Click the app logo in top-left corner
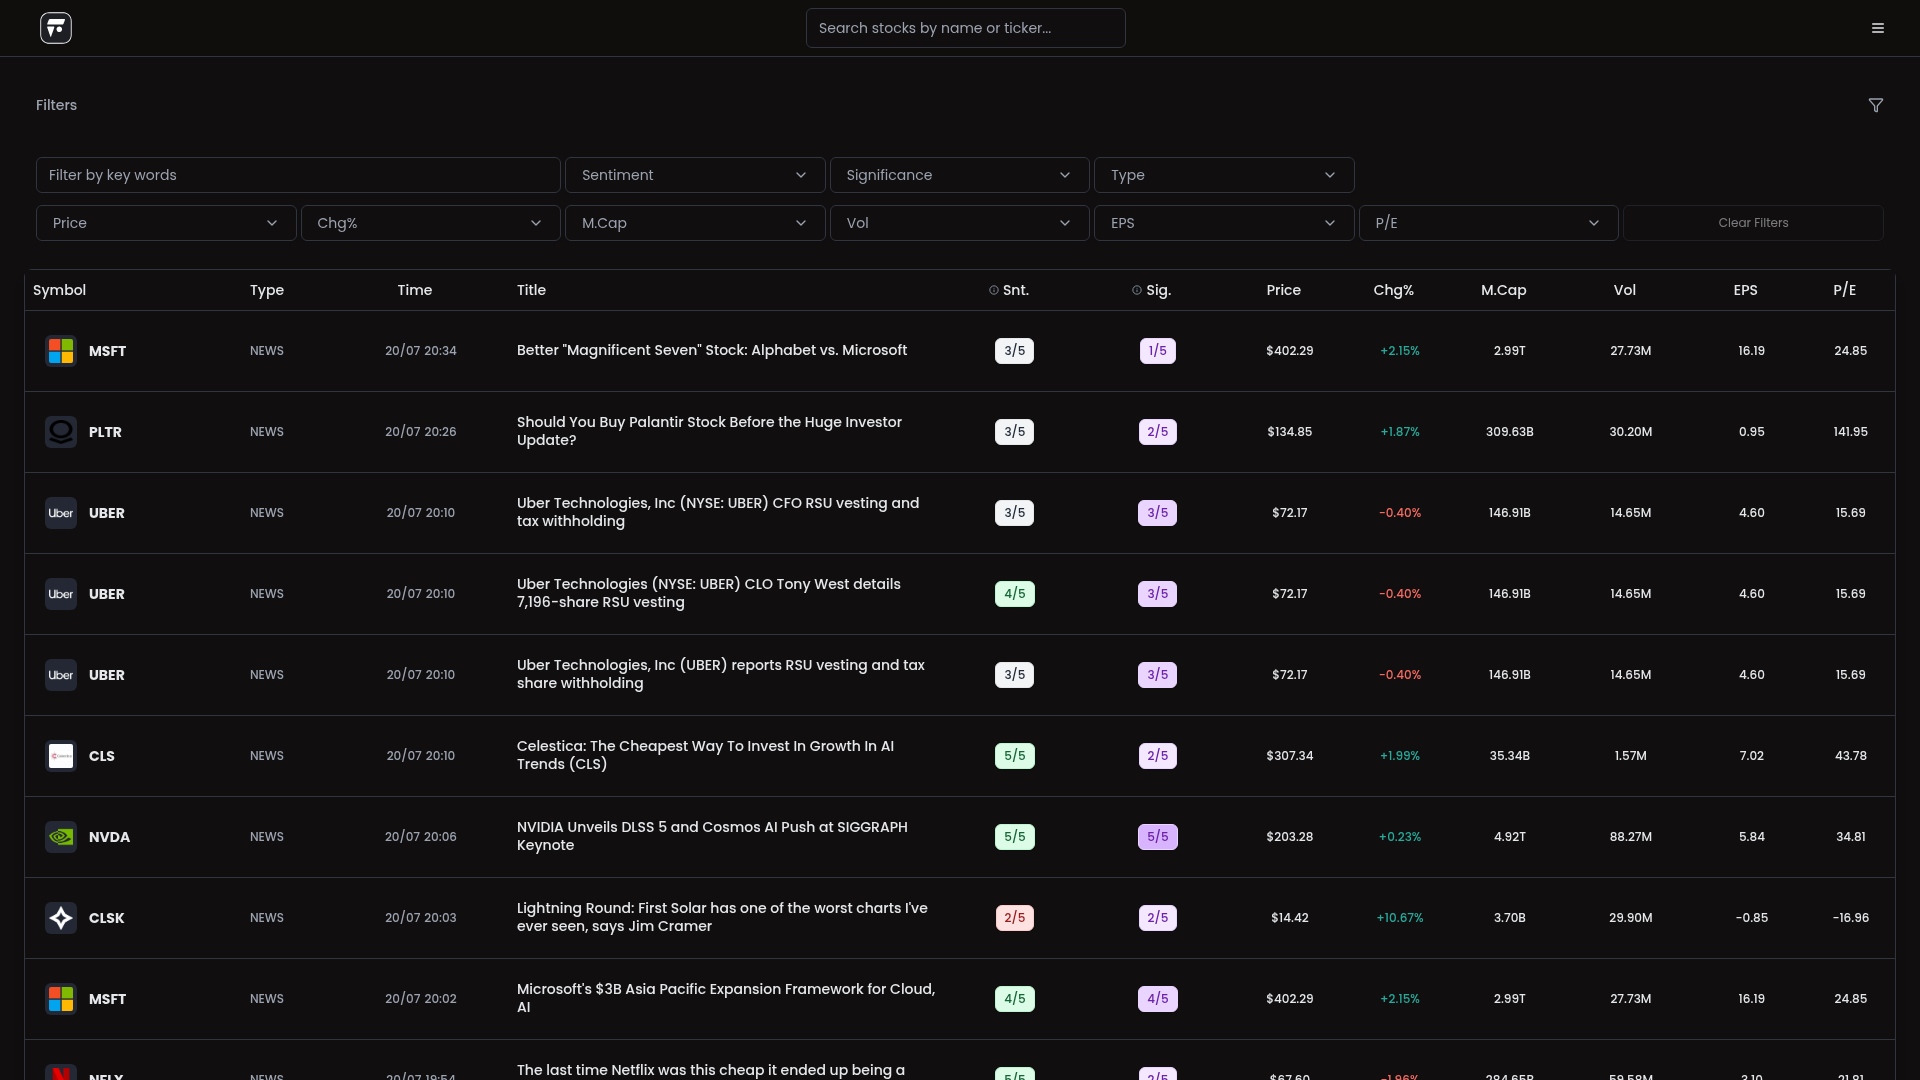This screenshot has width=1920, height=1080. pos(56,28)
